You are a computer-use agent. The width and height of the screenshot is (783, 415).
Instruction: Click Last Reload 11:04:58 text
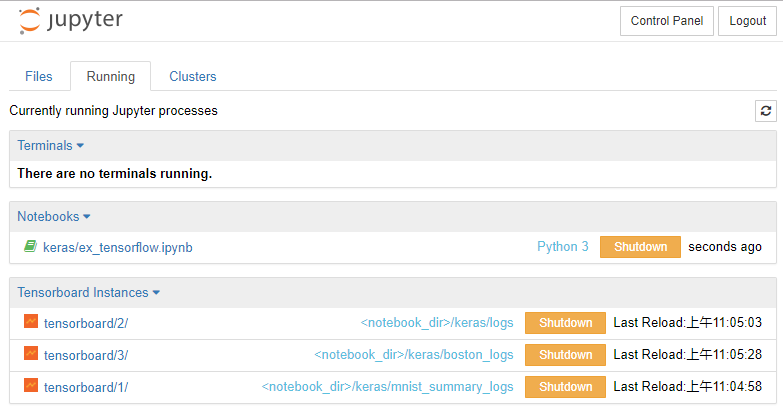coord(688,387)
